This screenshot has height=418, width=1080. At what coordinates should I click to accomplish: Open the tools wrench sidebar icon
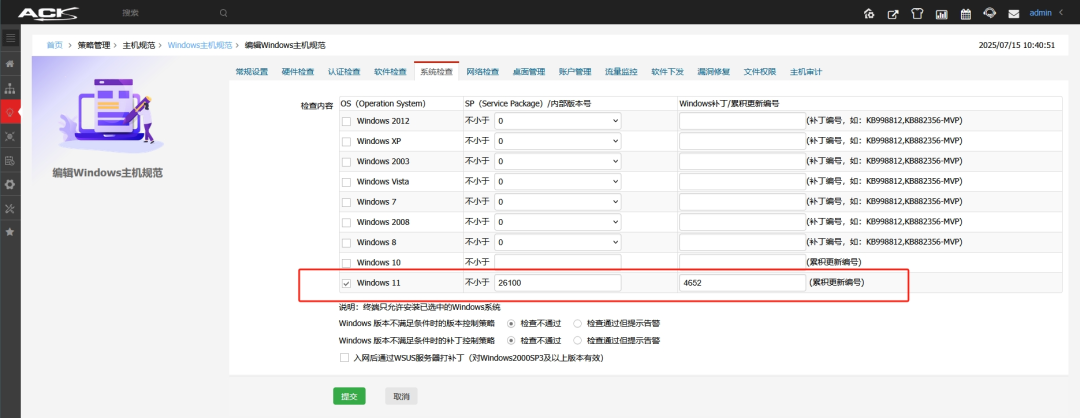[x=10, y=208]
